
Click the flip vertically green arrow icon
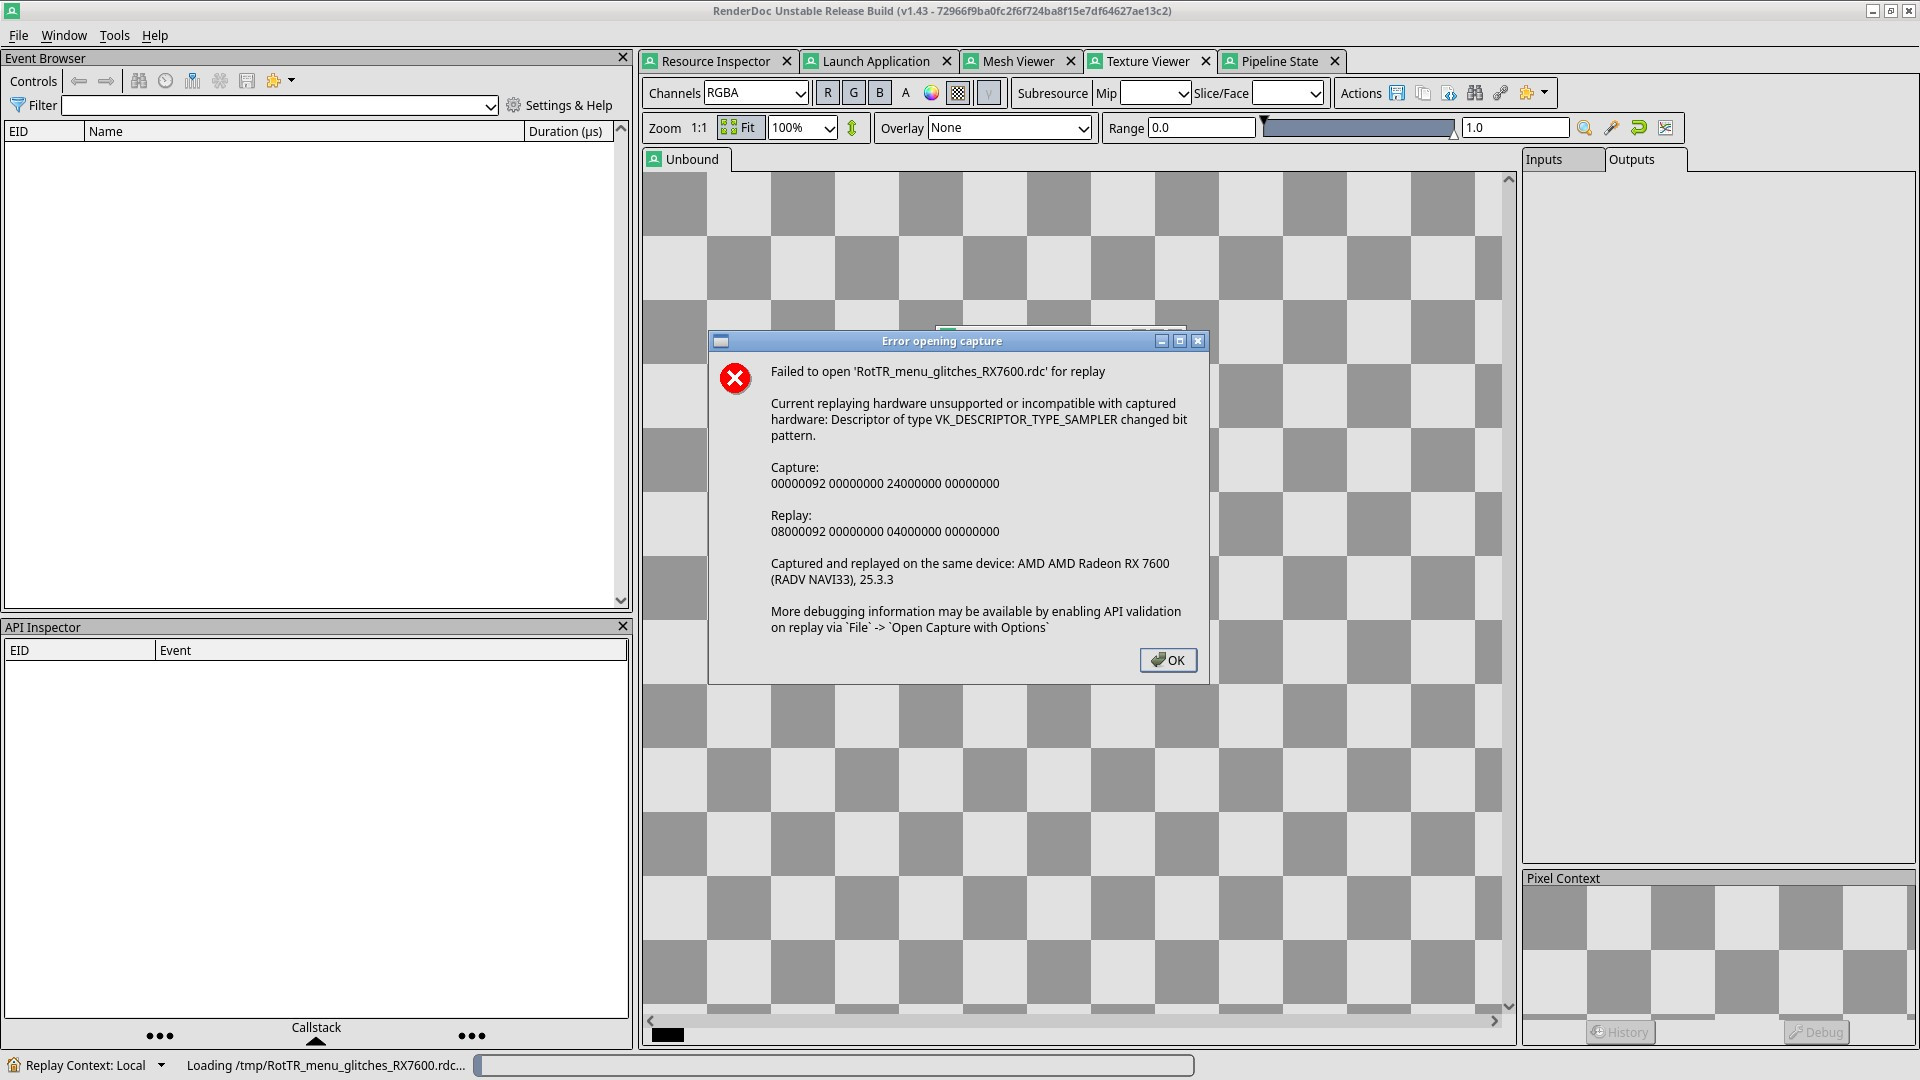click(852, 128)
